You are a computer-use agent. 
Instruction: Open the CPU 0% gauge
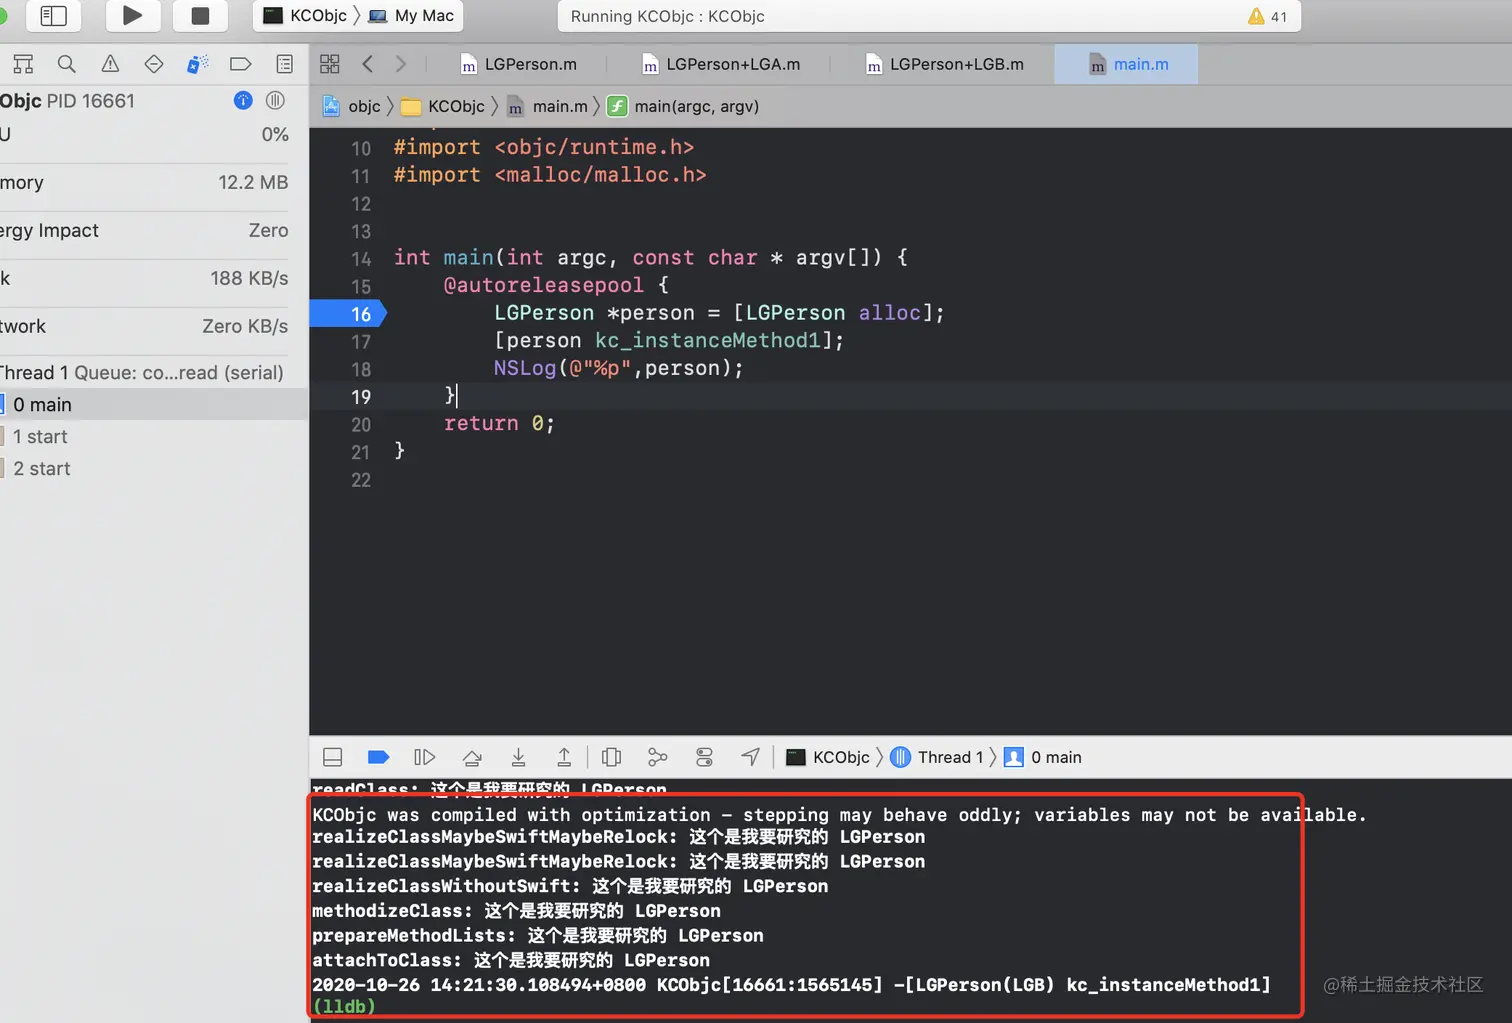tap(144, 135)
